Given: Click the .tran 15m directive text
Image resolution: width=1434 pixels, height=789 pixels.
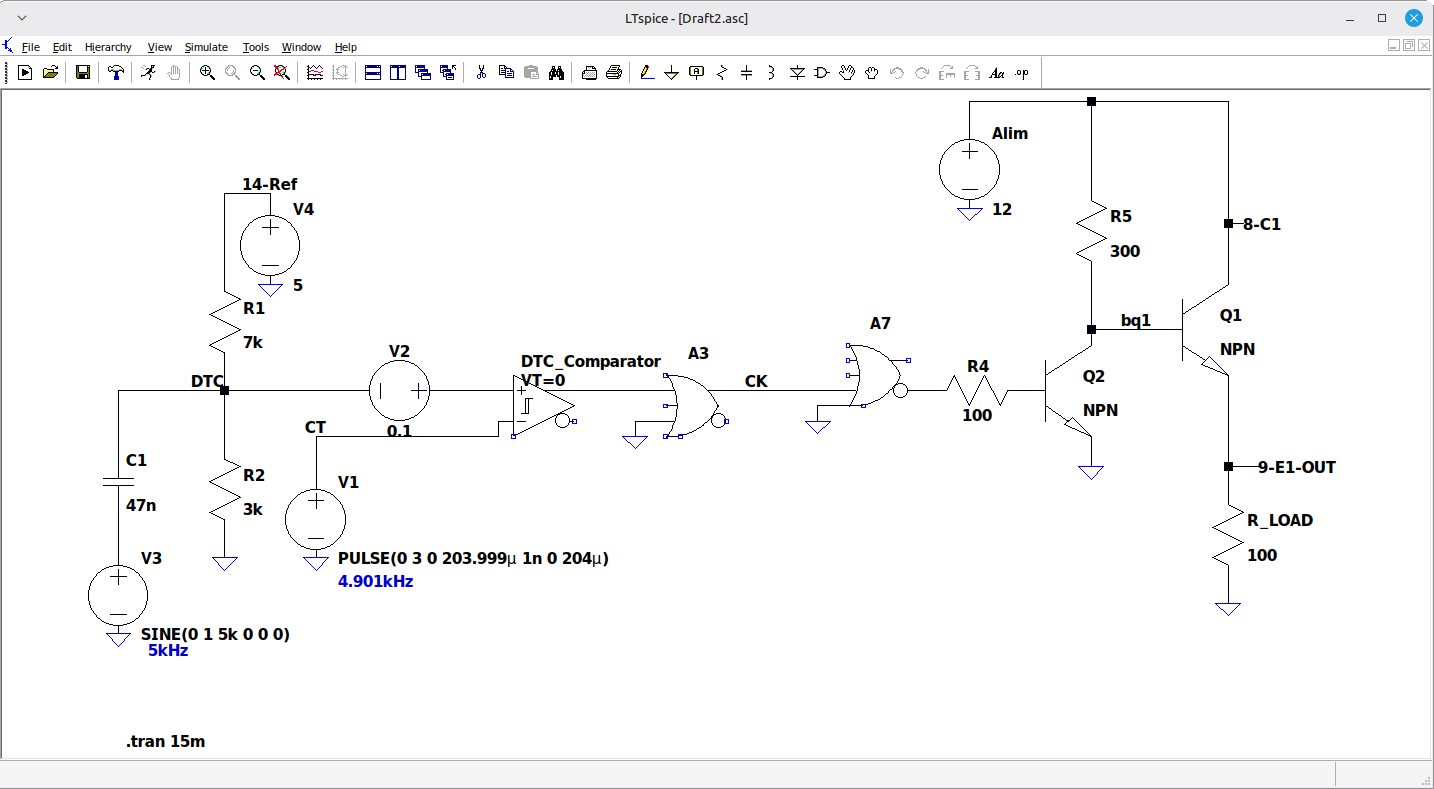Looking at the screenshot, I should [166, 741].
